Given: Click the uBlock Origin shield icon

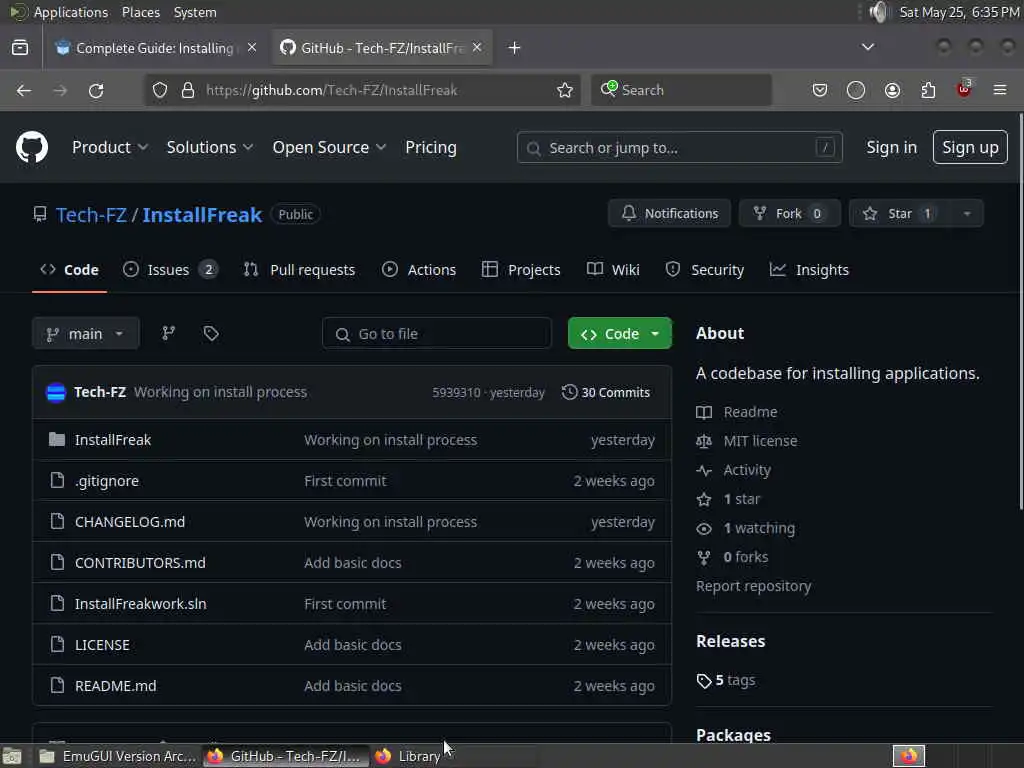Looking at the screenshot, I should pos(964,89).
